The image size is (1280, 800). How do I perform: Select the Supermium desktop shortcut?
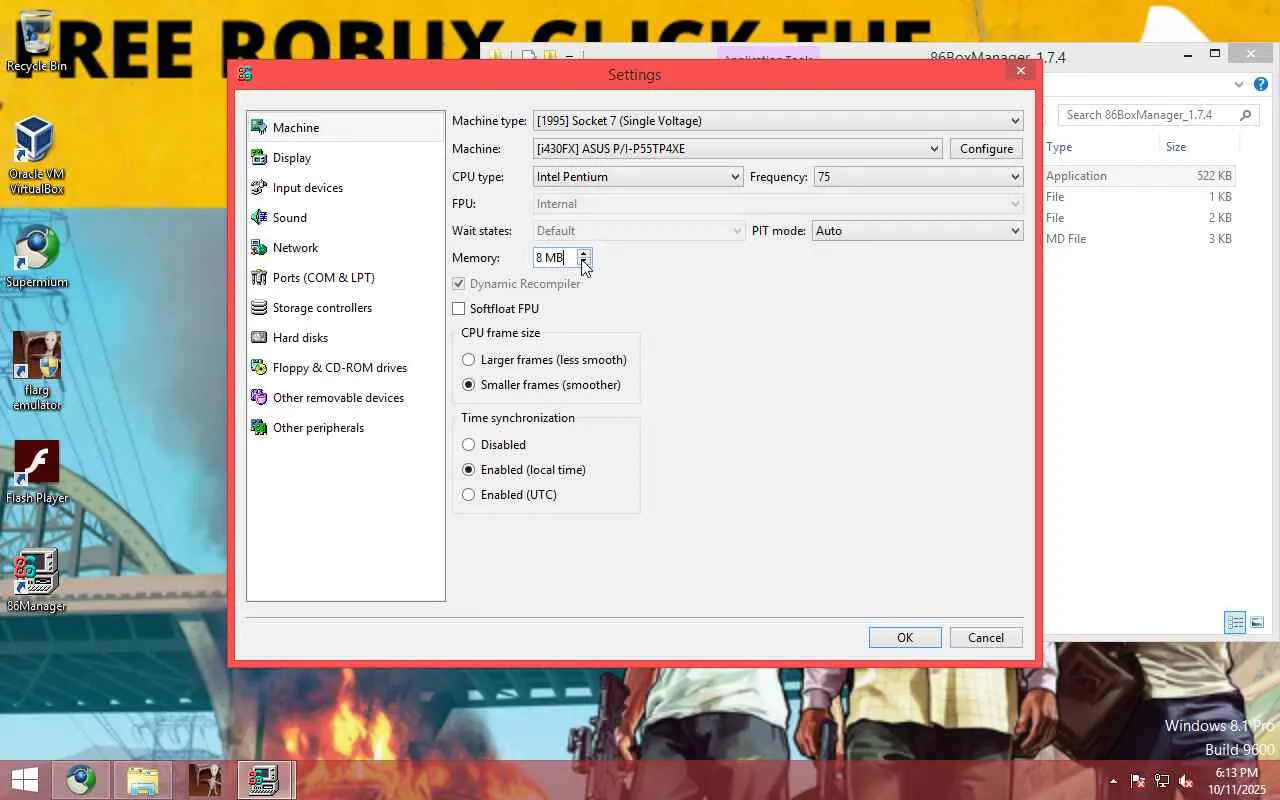pyautogui.click(x=37, y=258)
